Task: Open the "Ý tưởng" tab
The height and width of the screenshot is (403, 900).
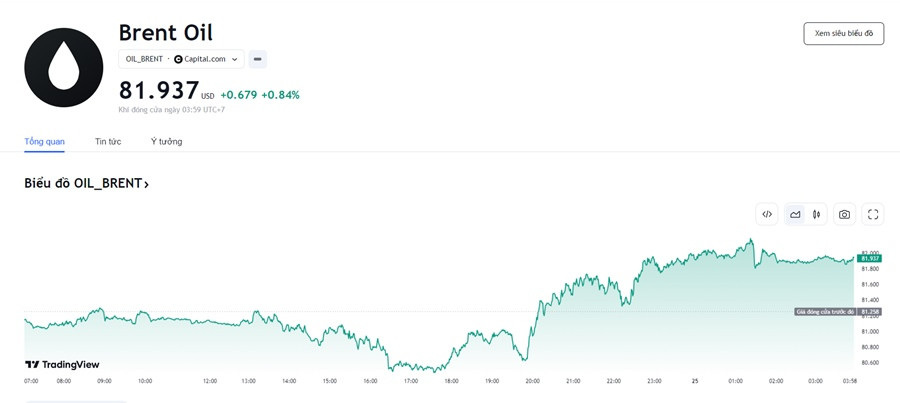Action: (166, 141)
